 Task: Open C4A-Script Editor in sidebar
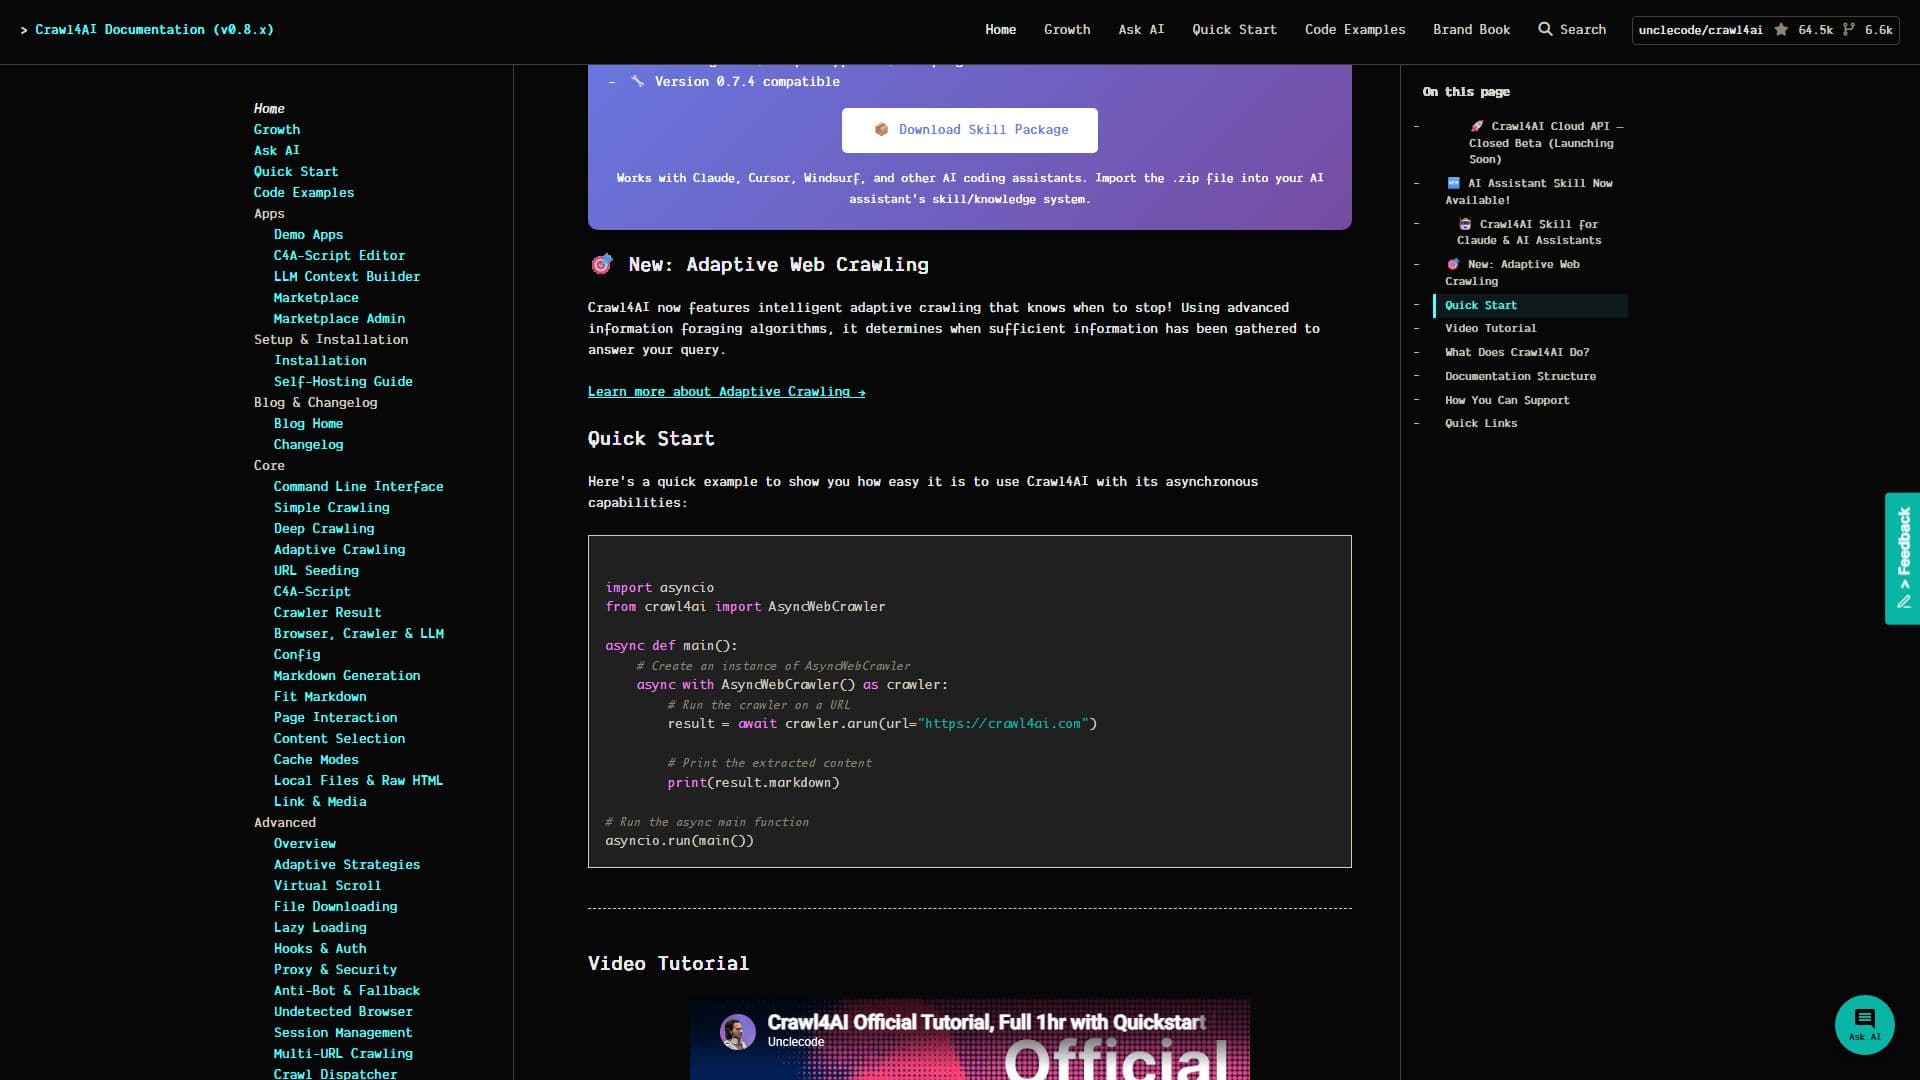click(339, 255)
